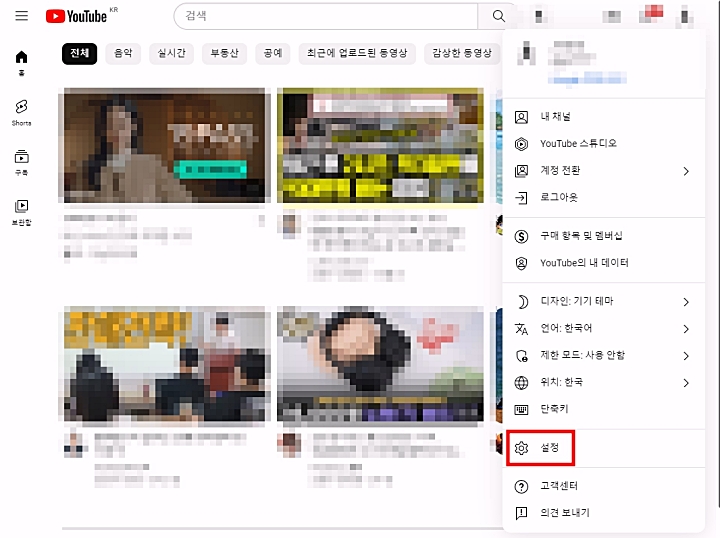Open Shorts in the sidebar
This screenshot has height=538, width=720.
click(x=22, y=112)
